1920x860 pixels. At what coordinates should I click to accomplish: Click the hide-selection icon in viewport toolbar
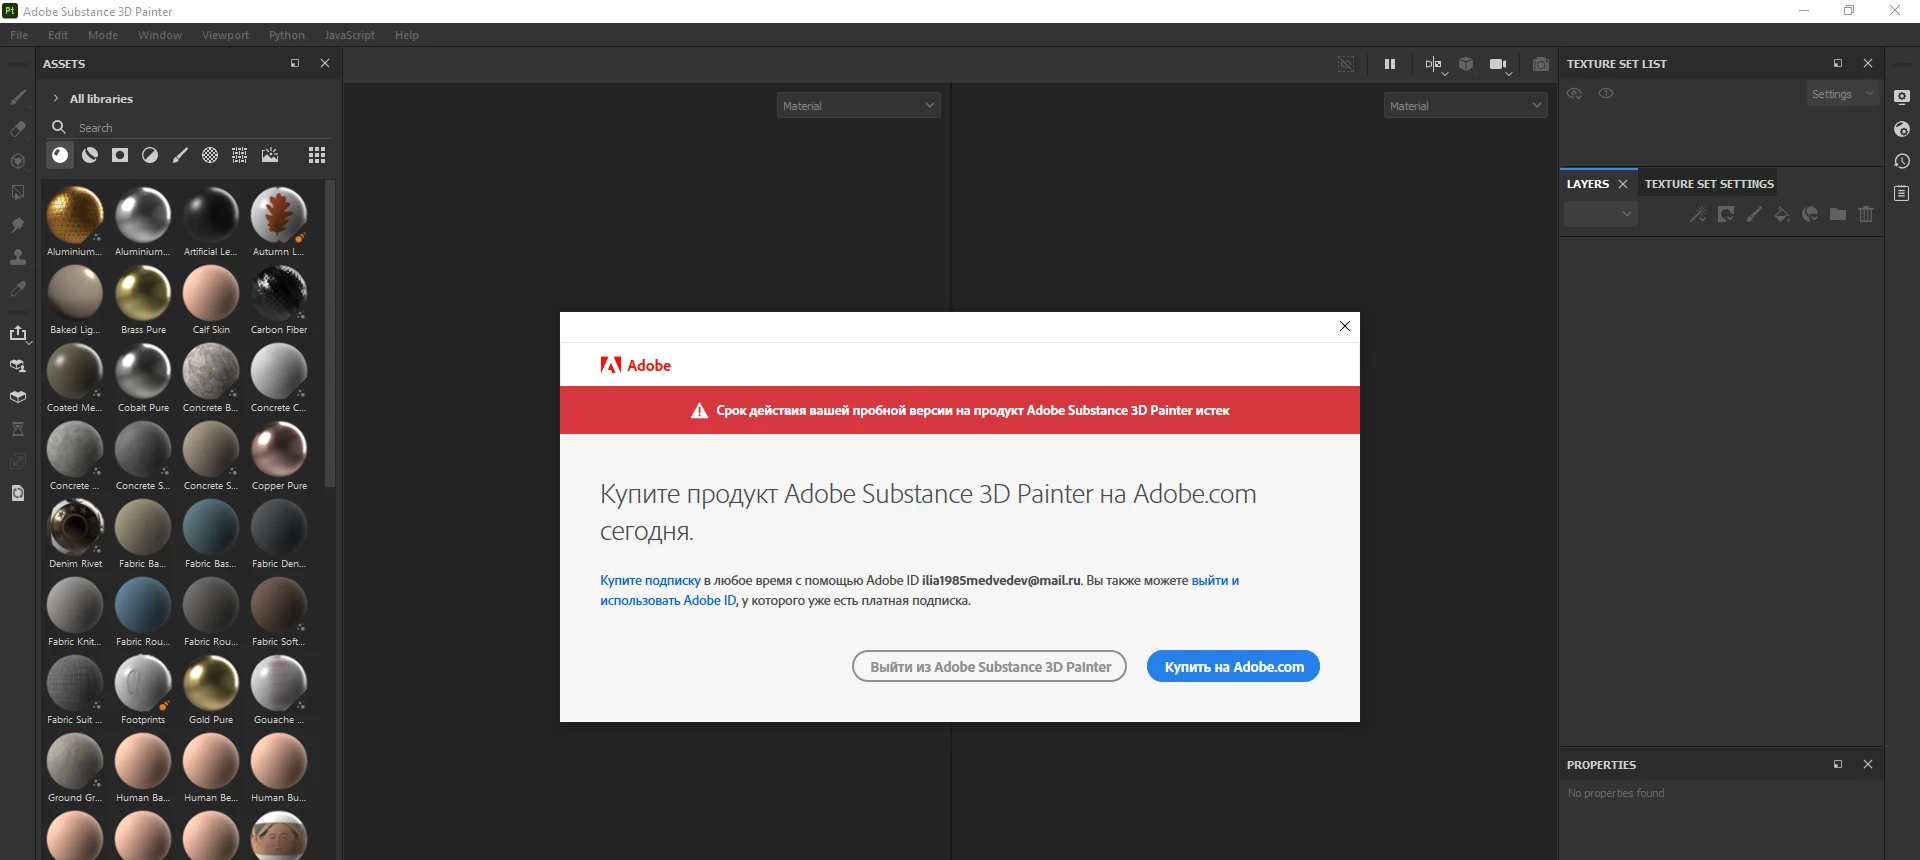pos(1346,64)
